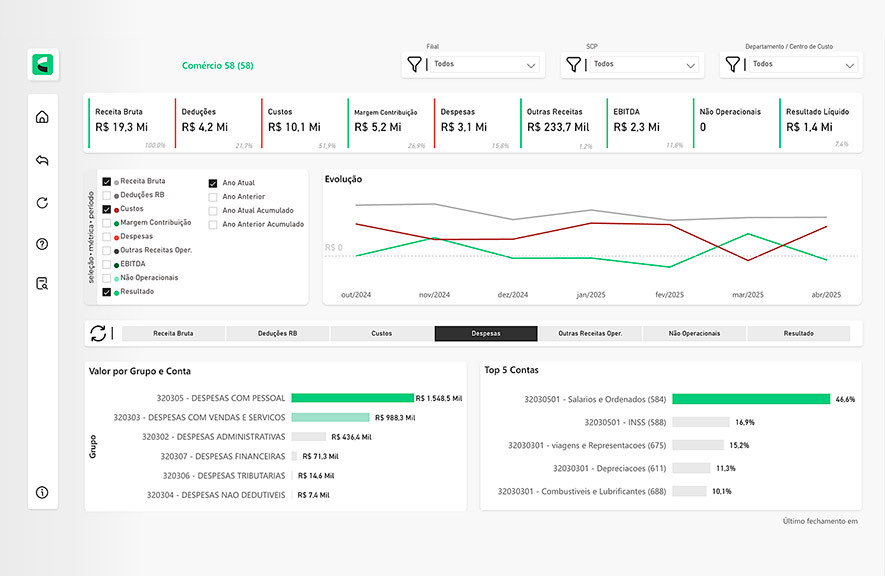Switch to the Custos tab
The width and height of the screenshot is (885, 576).
pyautogui.click(x=382, y=334)
